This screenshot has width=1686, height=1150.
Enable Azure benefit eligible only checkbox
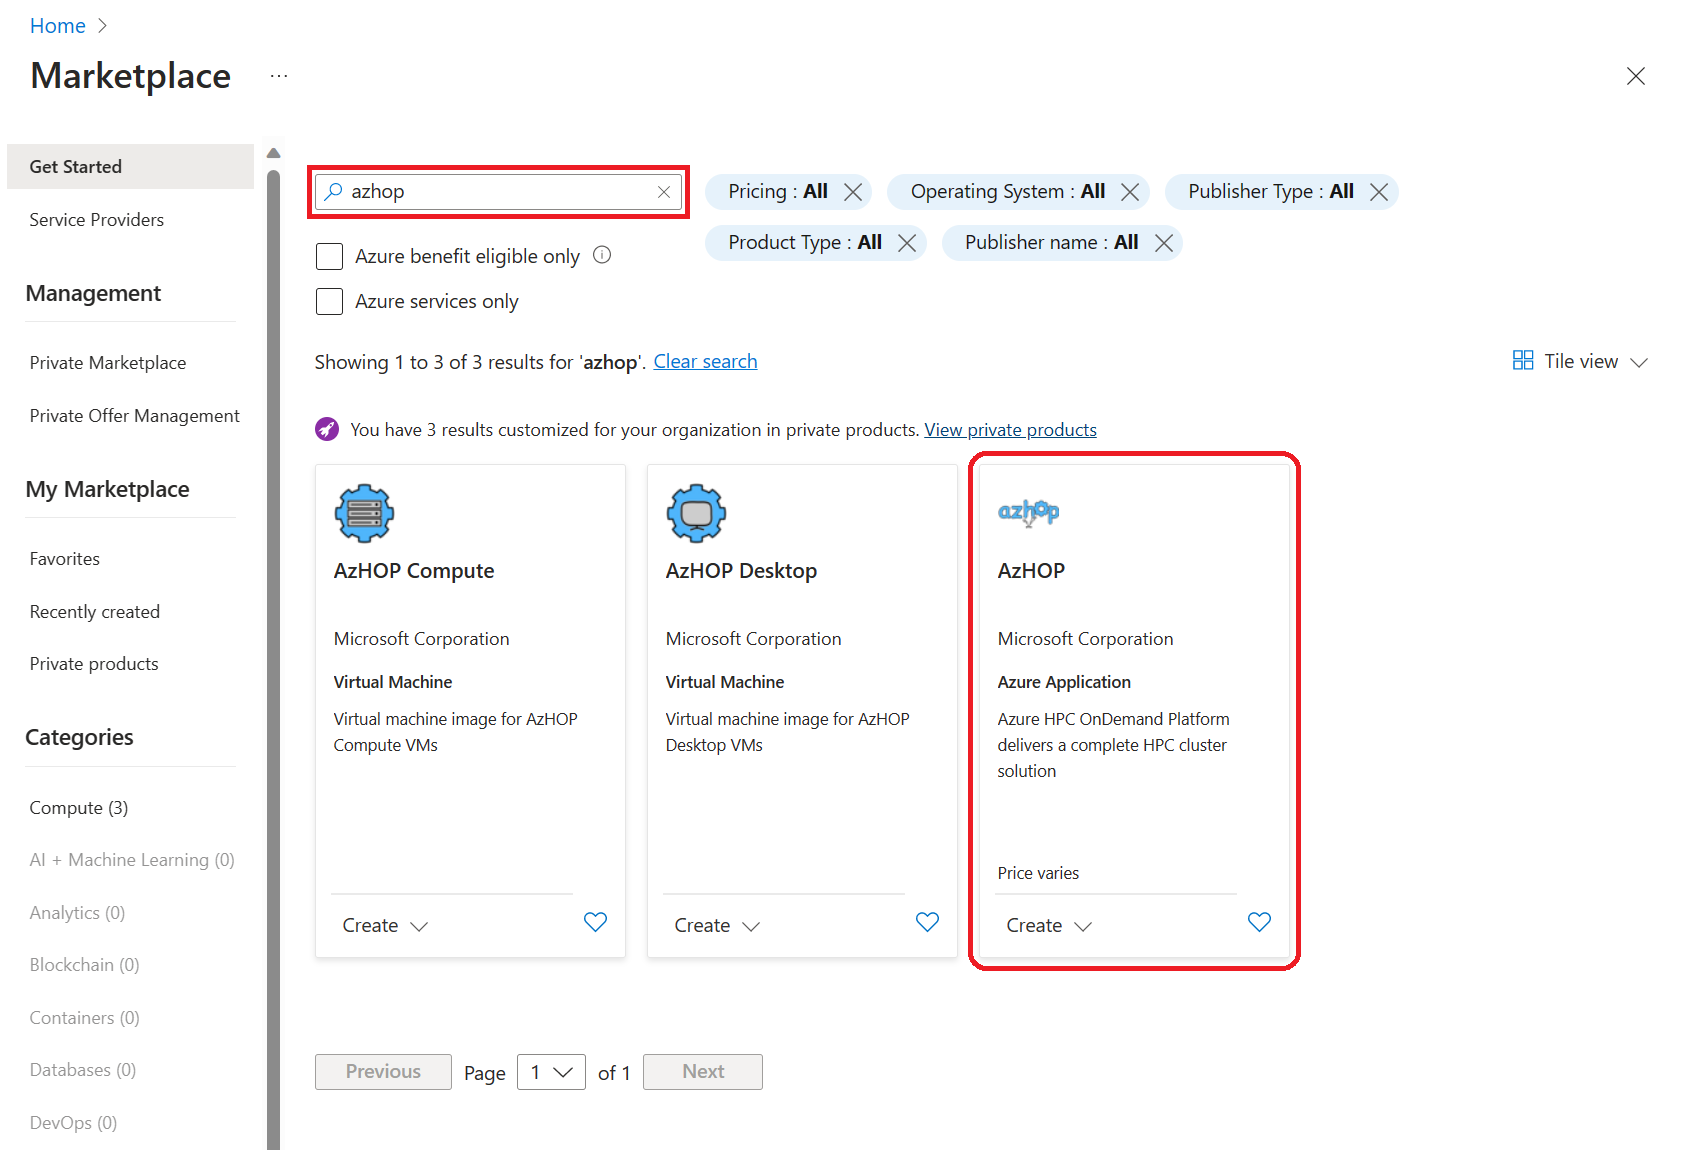329,256
